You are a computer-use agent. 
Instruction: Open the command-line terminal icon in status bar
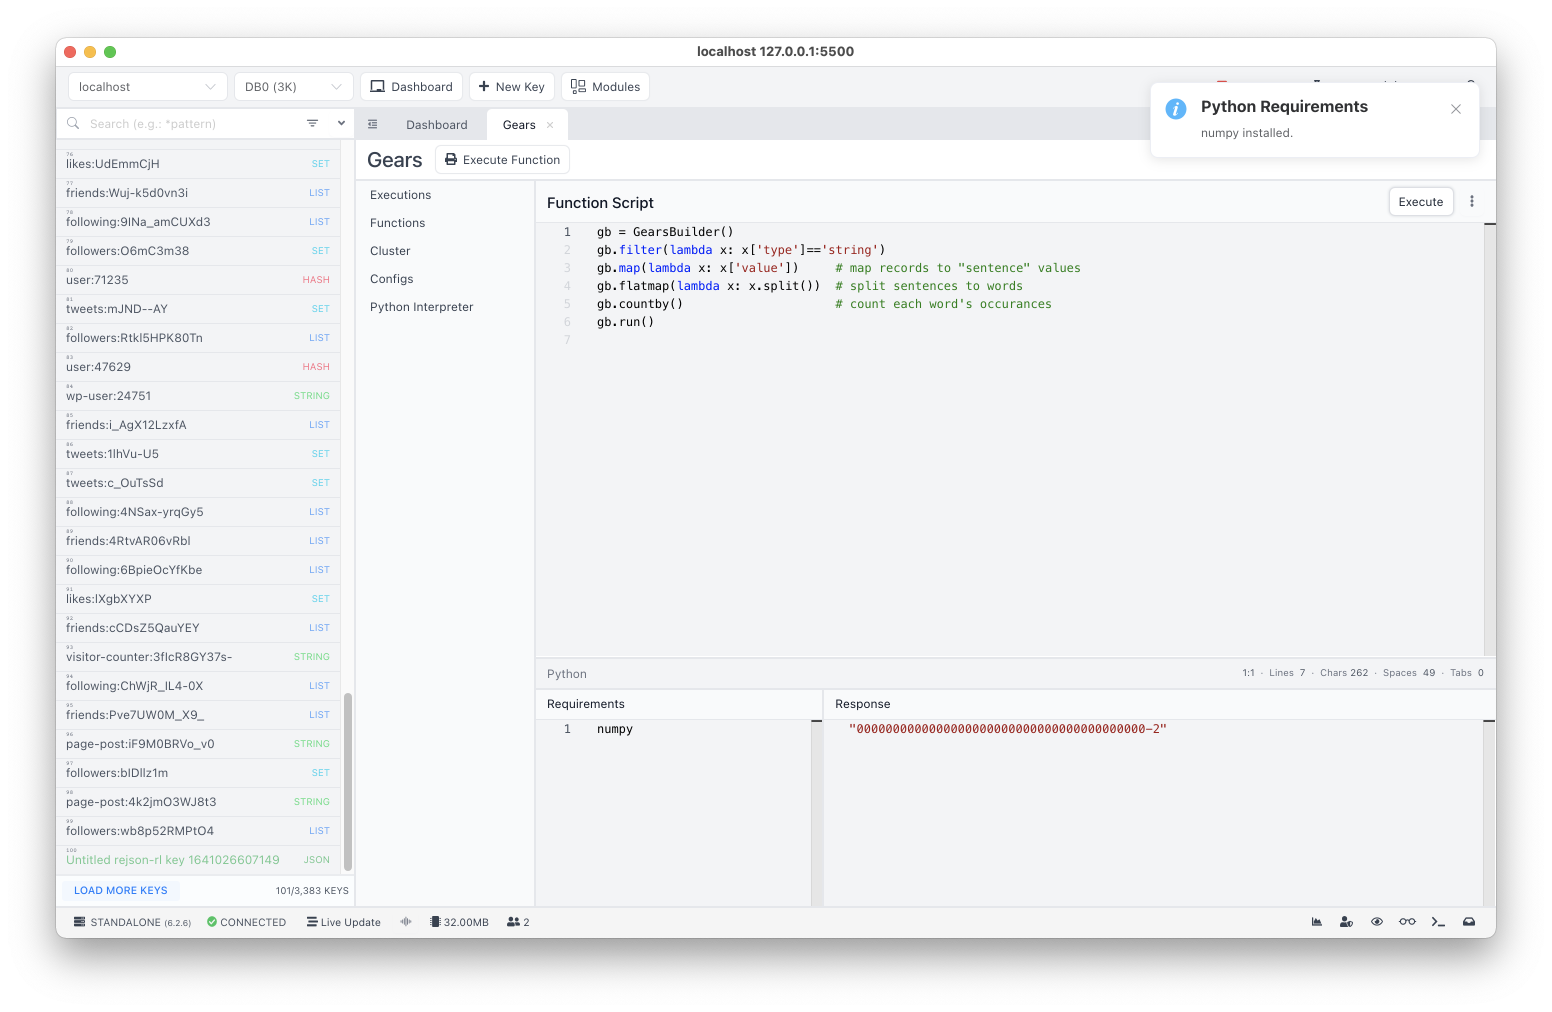point(1438,922)
